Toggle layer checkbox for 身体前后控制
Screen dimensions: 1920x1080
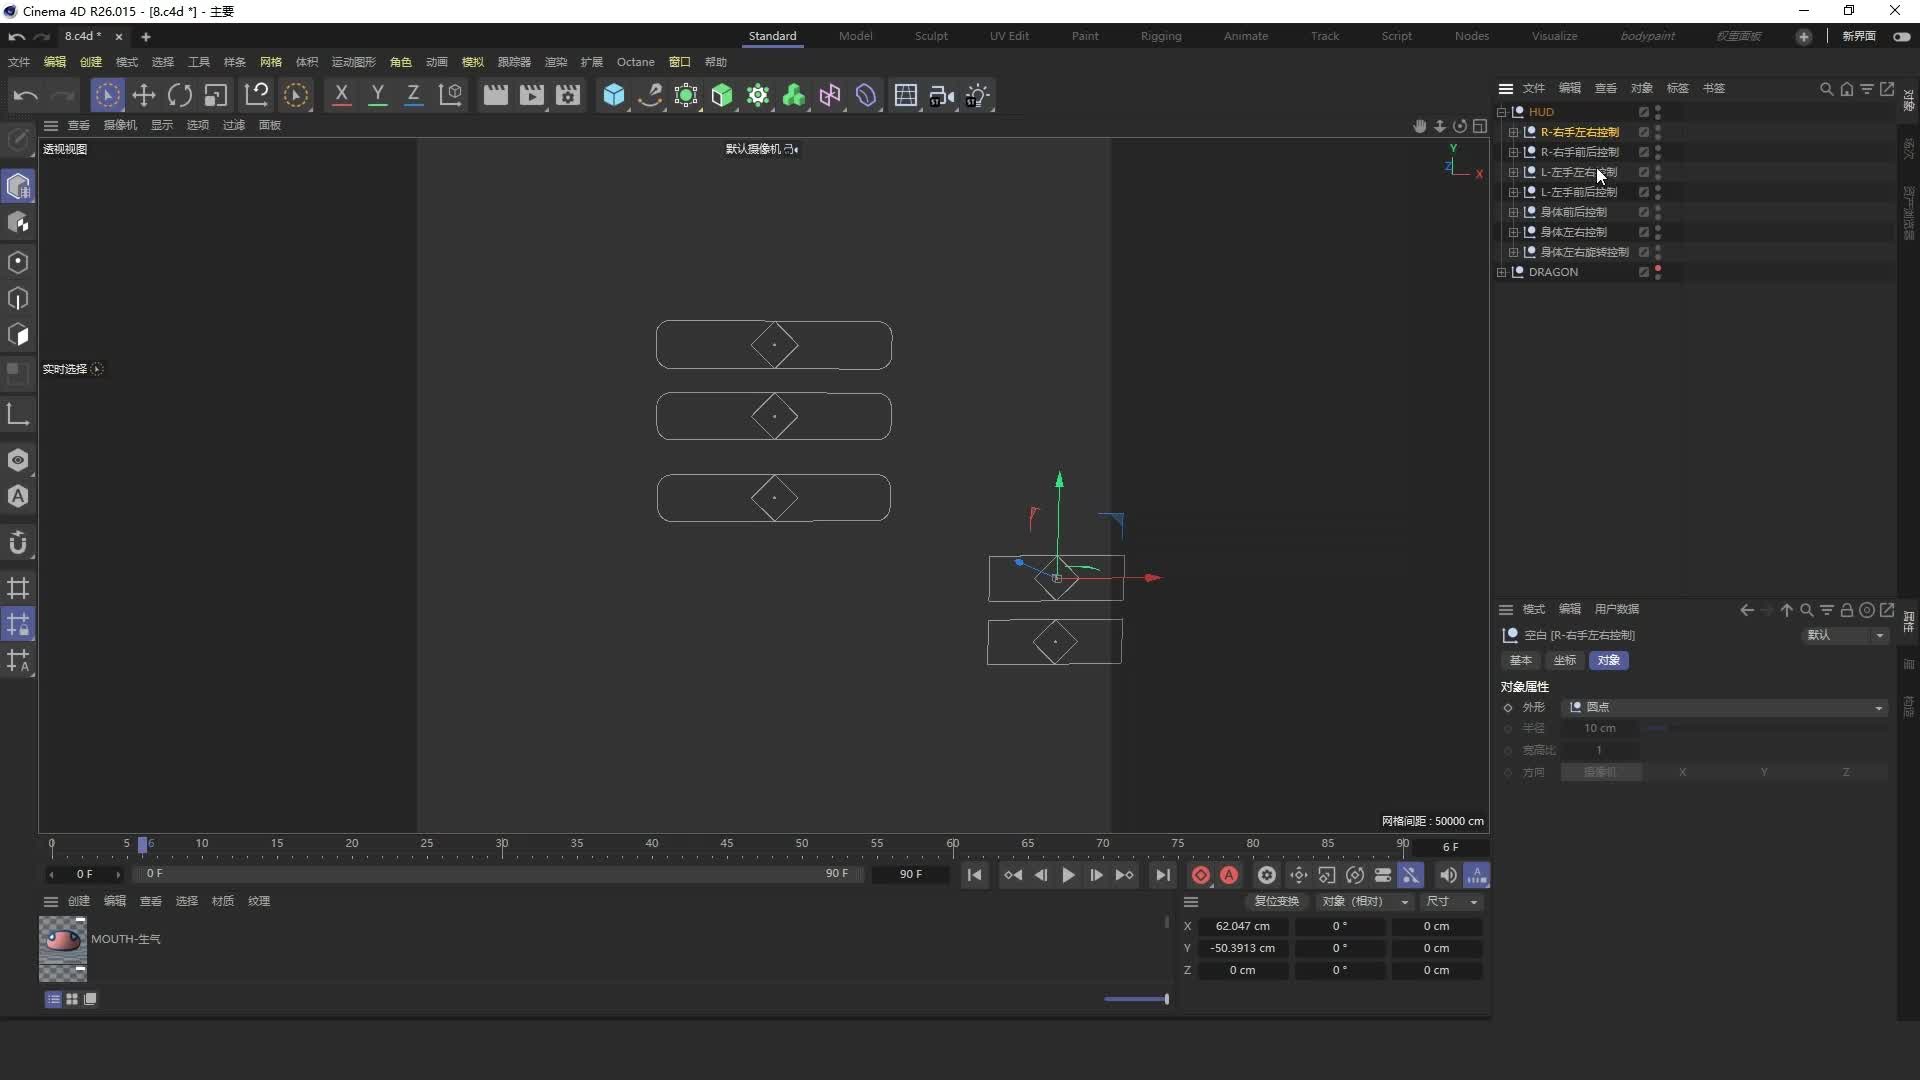[x=1643, y=212]
